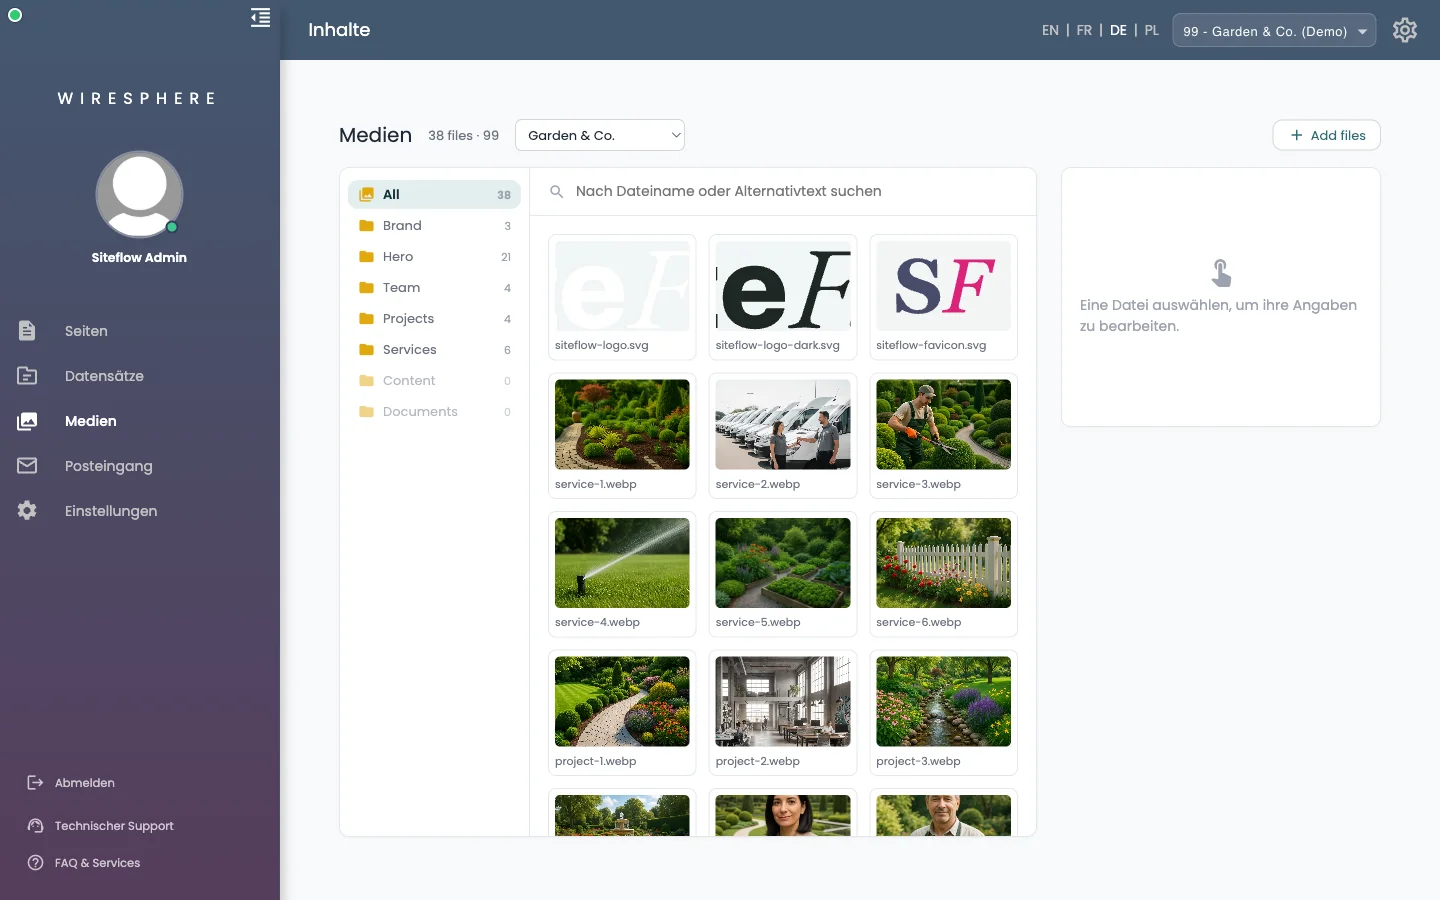Click the search magnifier icon in the media panel

(557, 191)
